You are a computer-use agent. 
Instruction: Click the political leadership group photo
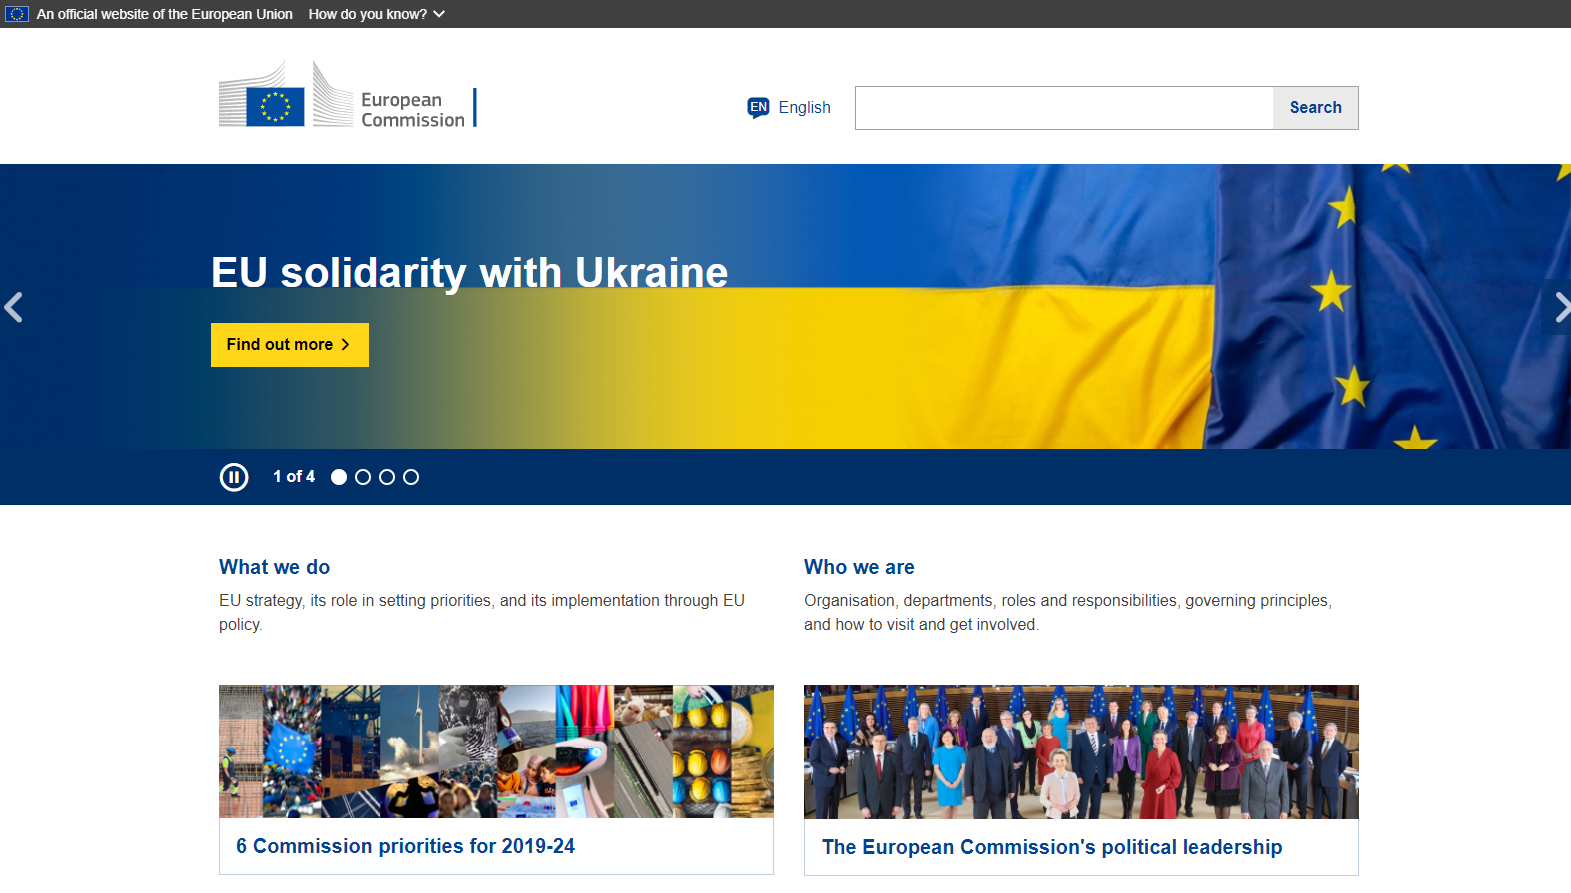1081,752
